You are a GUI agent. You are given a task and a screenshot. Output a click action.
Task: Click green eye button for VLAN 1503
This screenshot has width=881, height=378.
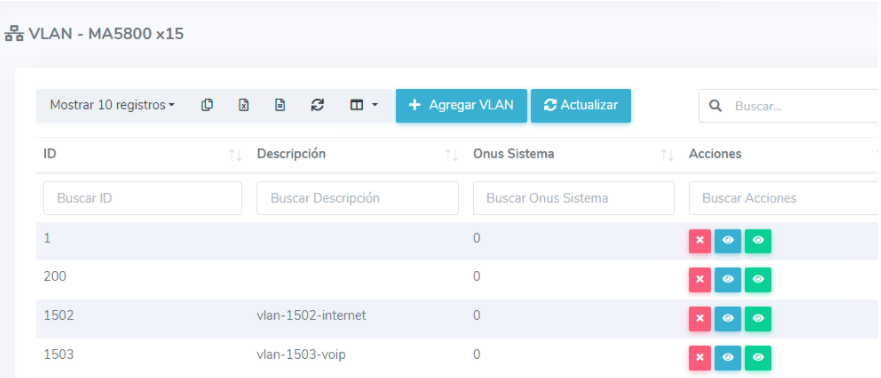[x=758, y=358]
